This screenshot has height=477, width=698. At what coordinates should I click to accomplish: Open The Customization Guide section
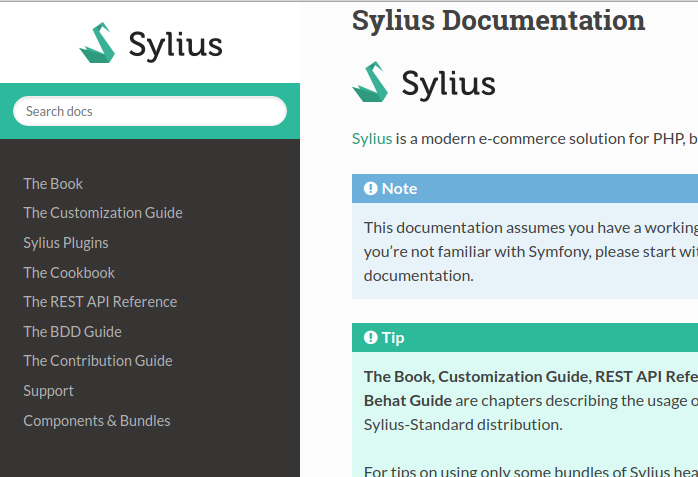click(103, 213)
